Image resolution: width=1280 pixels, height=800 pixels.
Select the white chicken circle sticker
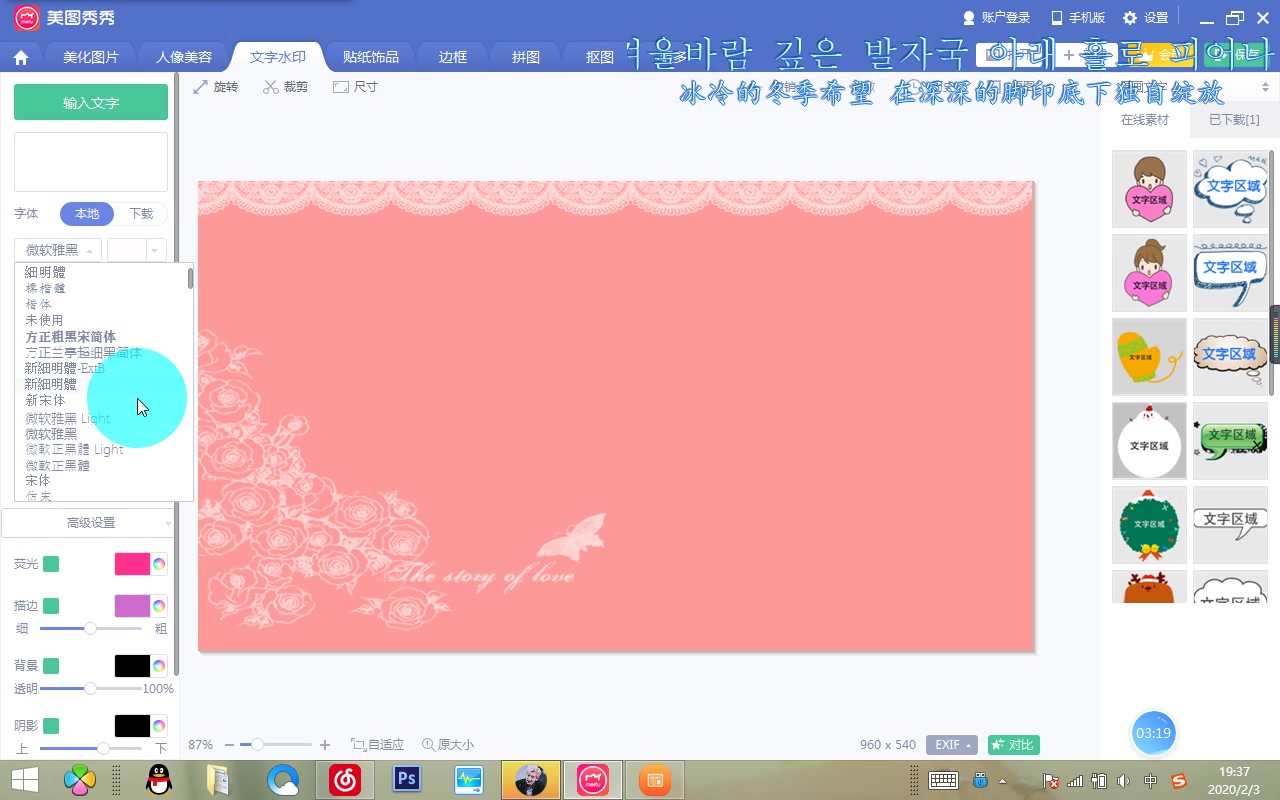tap(1149, 441)
